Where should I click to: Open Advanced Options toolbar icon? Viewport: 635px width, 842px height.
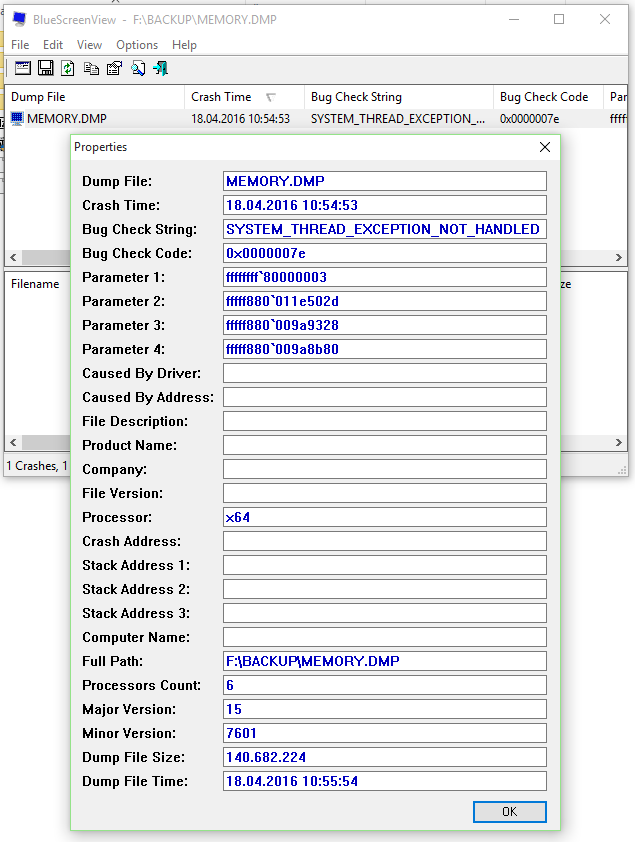tap(23, 68)
